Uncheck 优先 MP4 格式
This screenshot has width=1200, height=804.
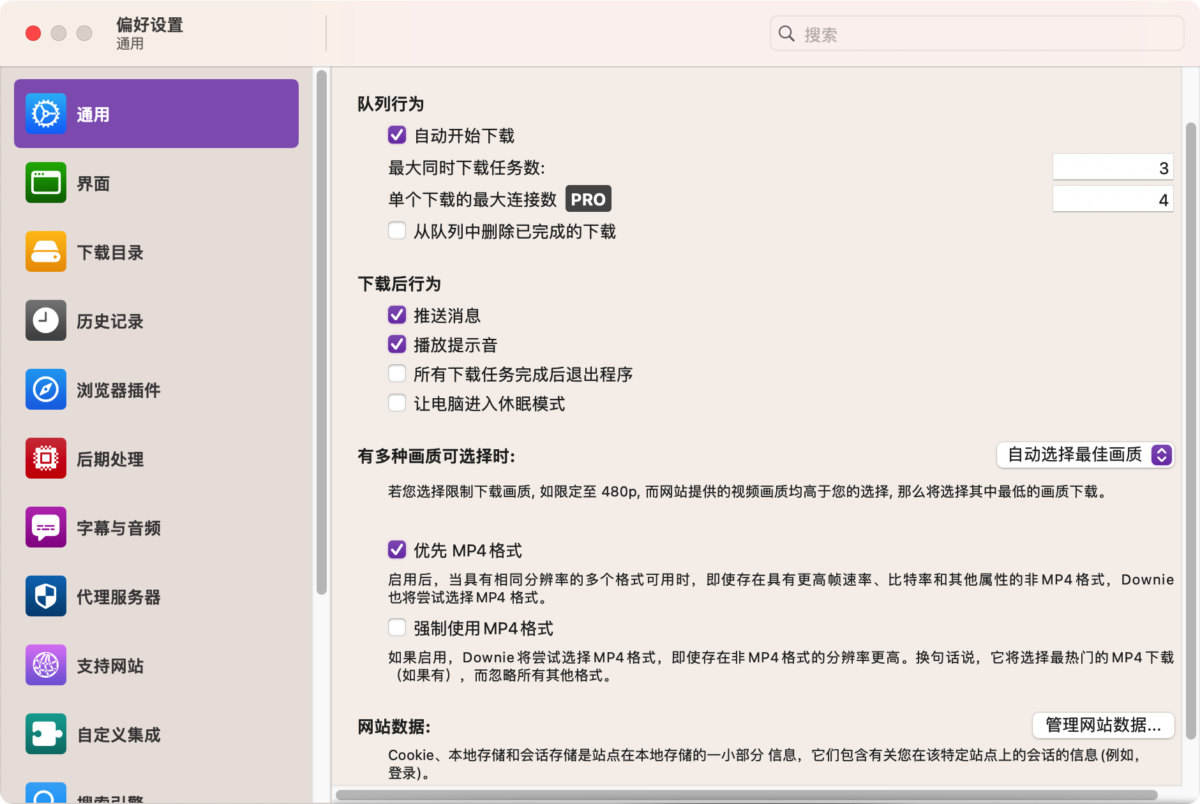pos(397,549)
